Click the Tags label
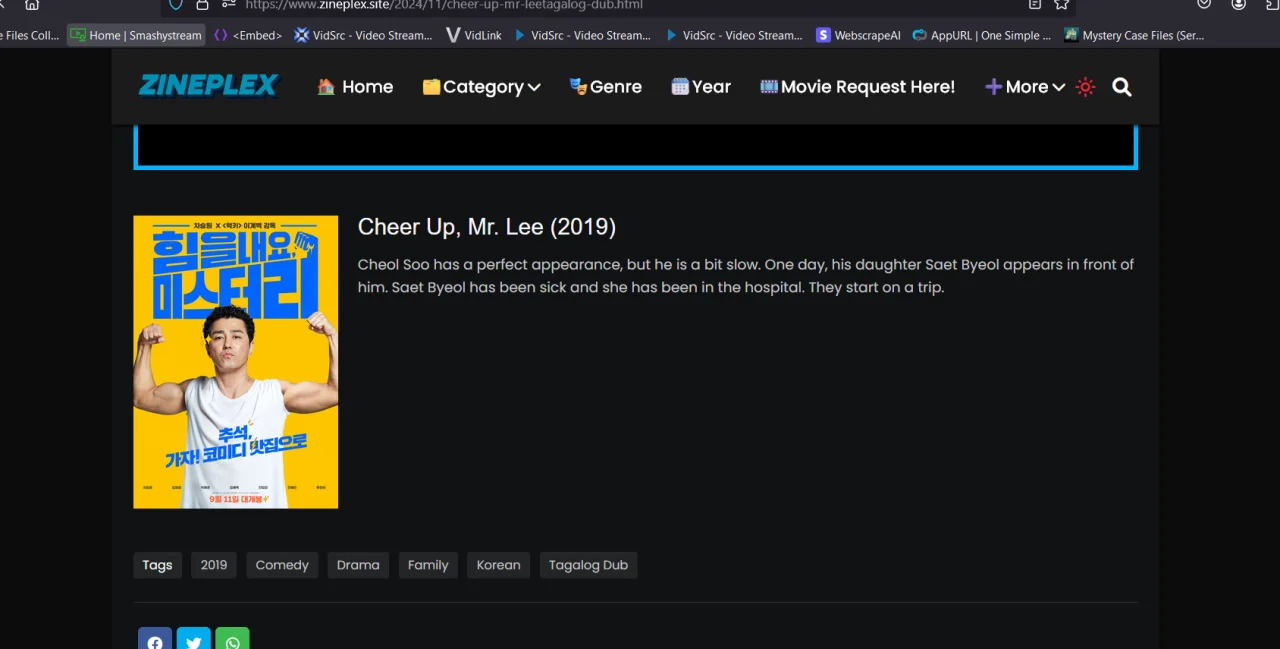 (x=157, y=565)
